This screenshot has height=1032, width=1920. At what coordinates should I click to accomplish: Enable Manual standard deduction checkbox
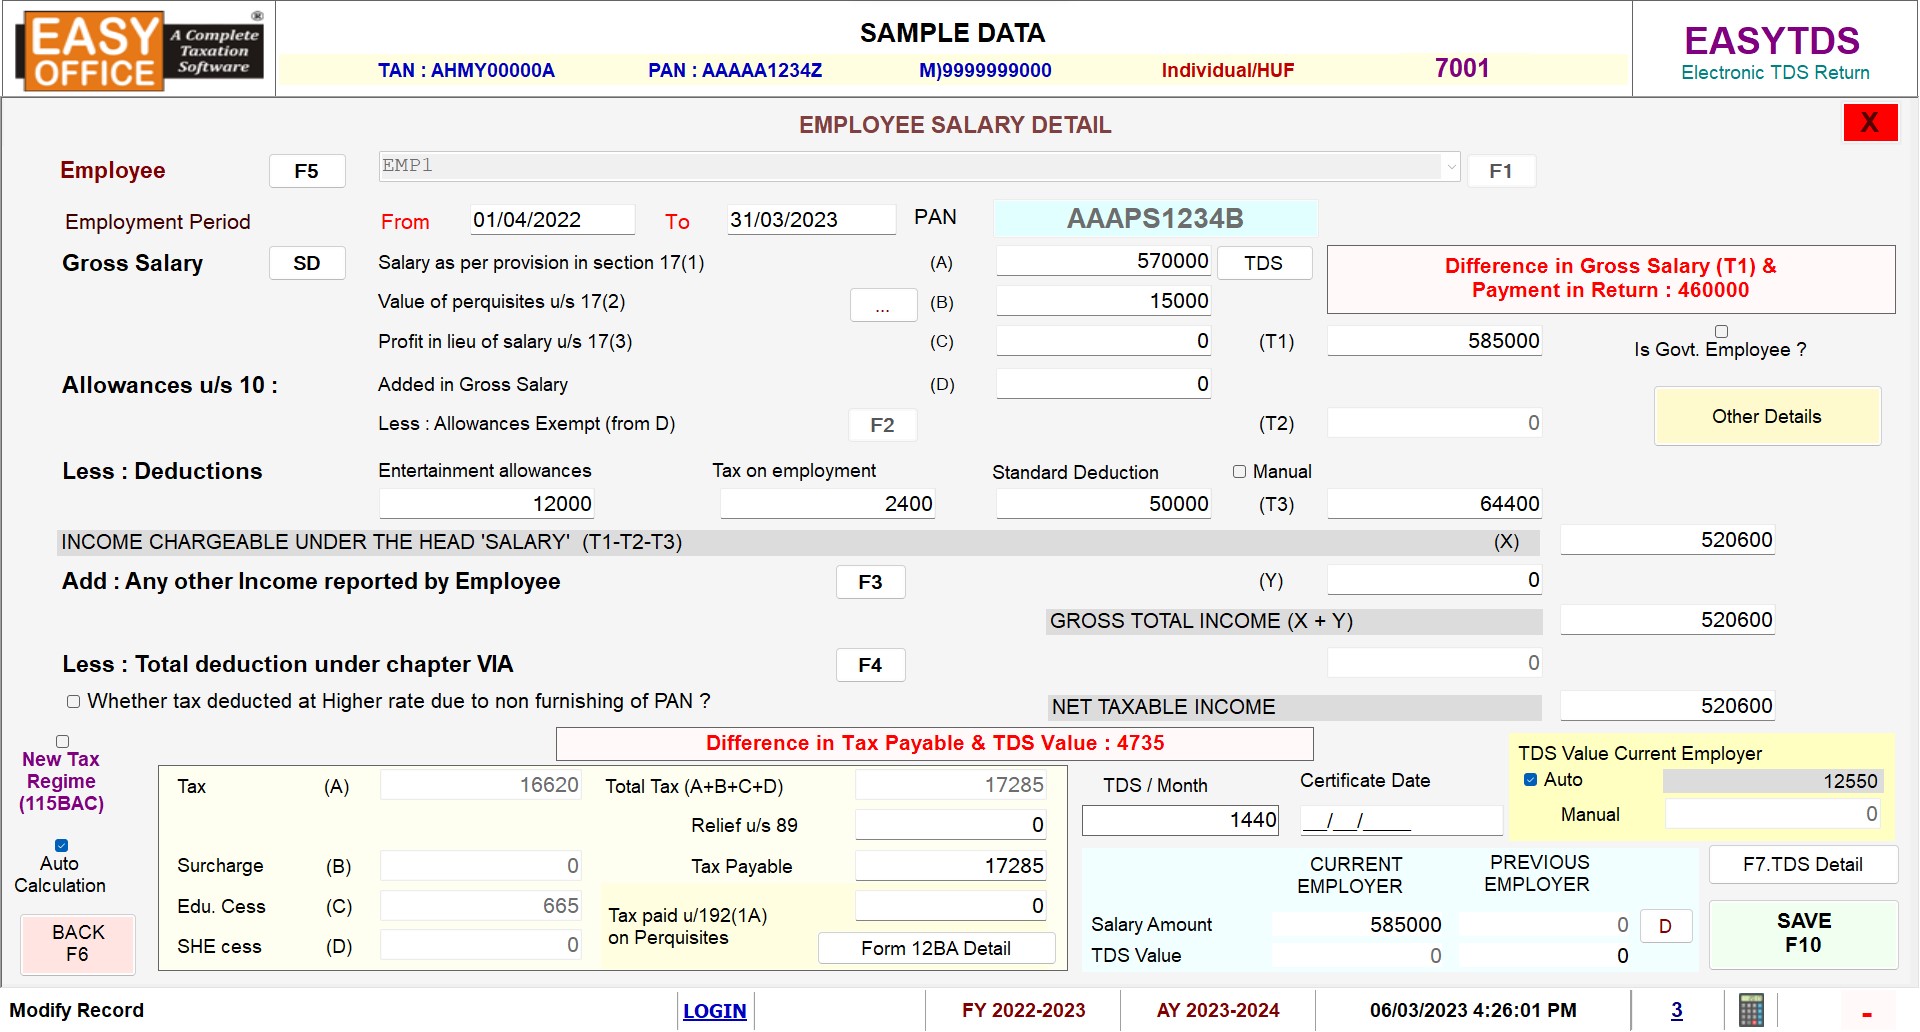pyautogui.click(x=1239, y=472)
